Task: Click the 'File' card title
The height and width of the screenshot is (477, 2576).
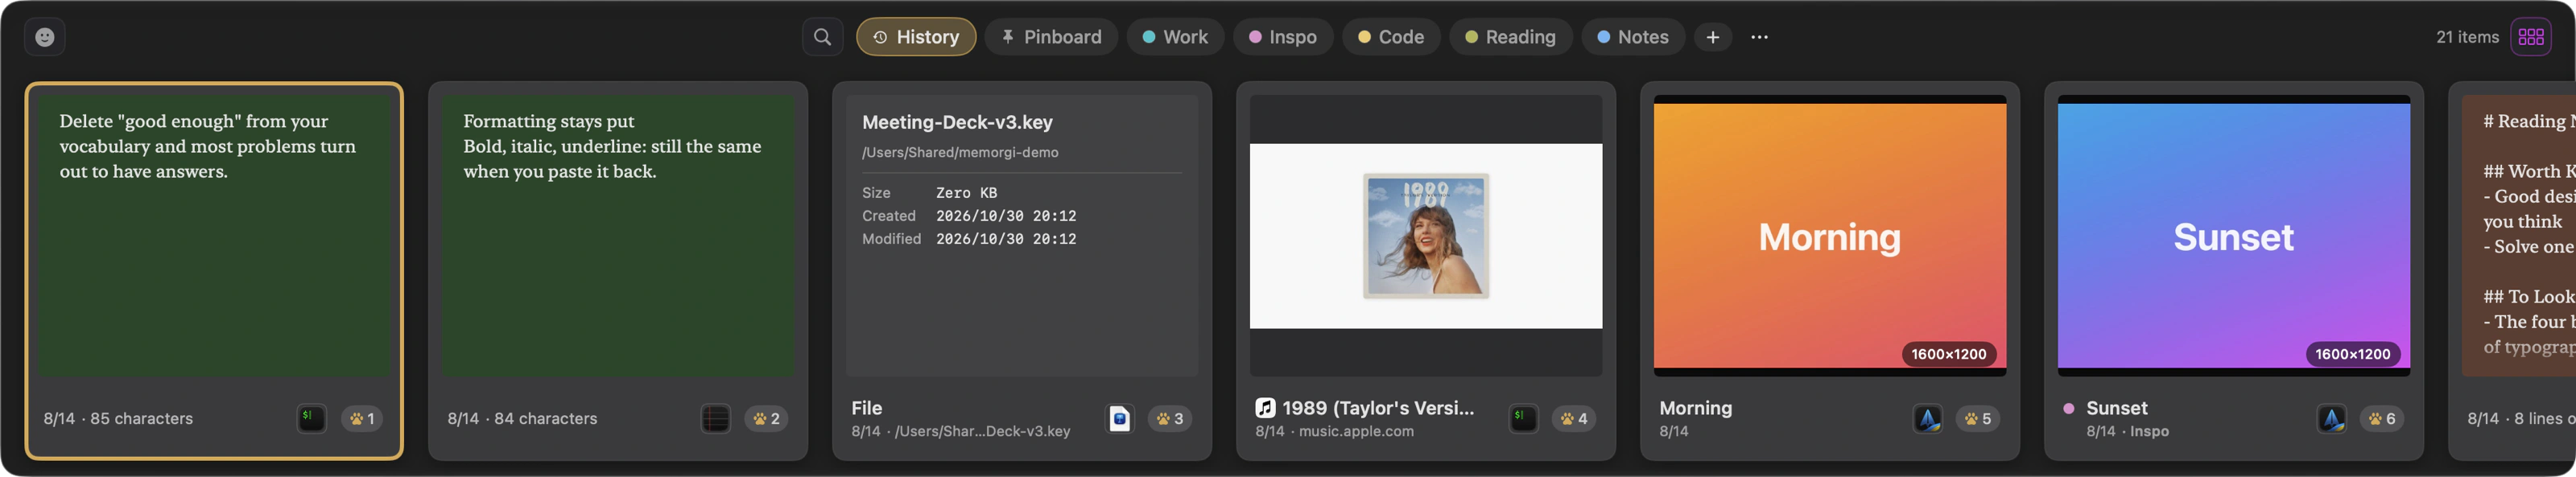Action: point(866,408)
